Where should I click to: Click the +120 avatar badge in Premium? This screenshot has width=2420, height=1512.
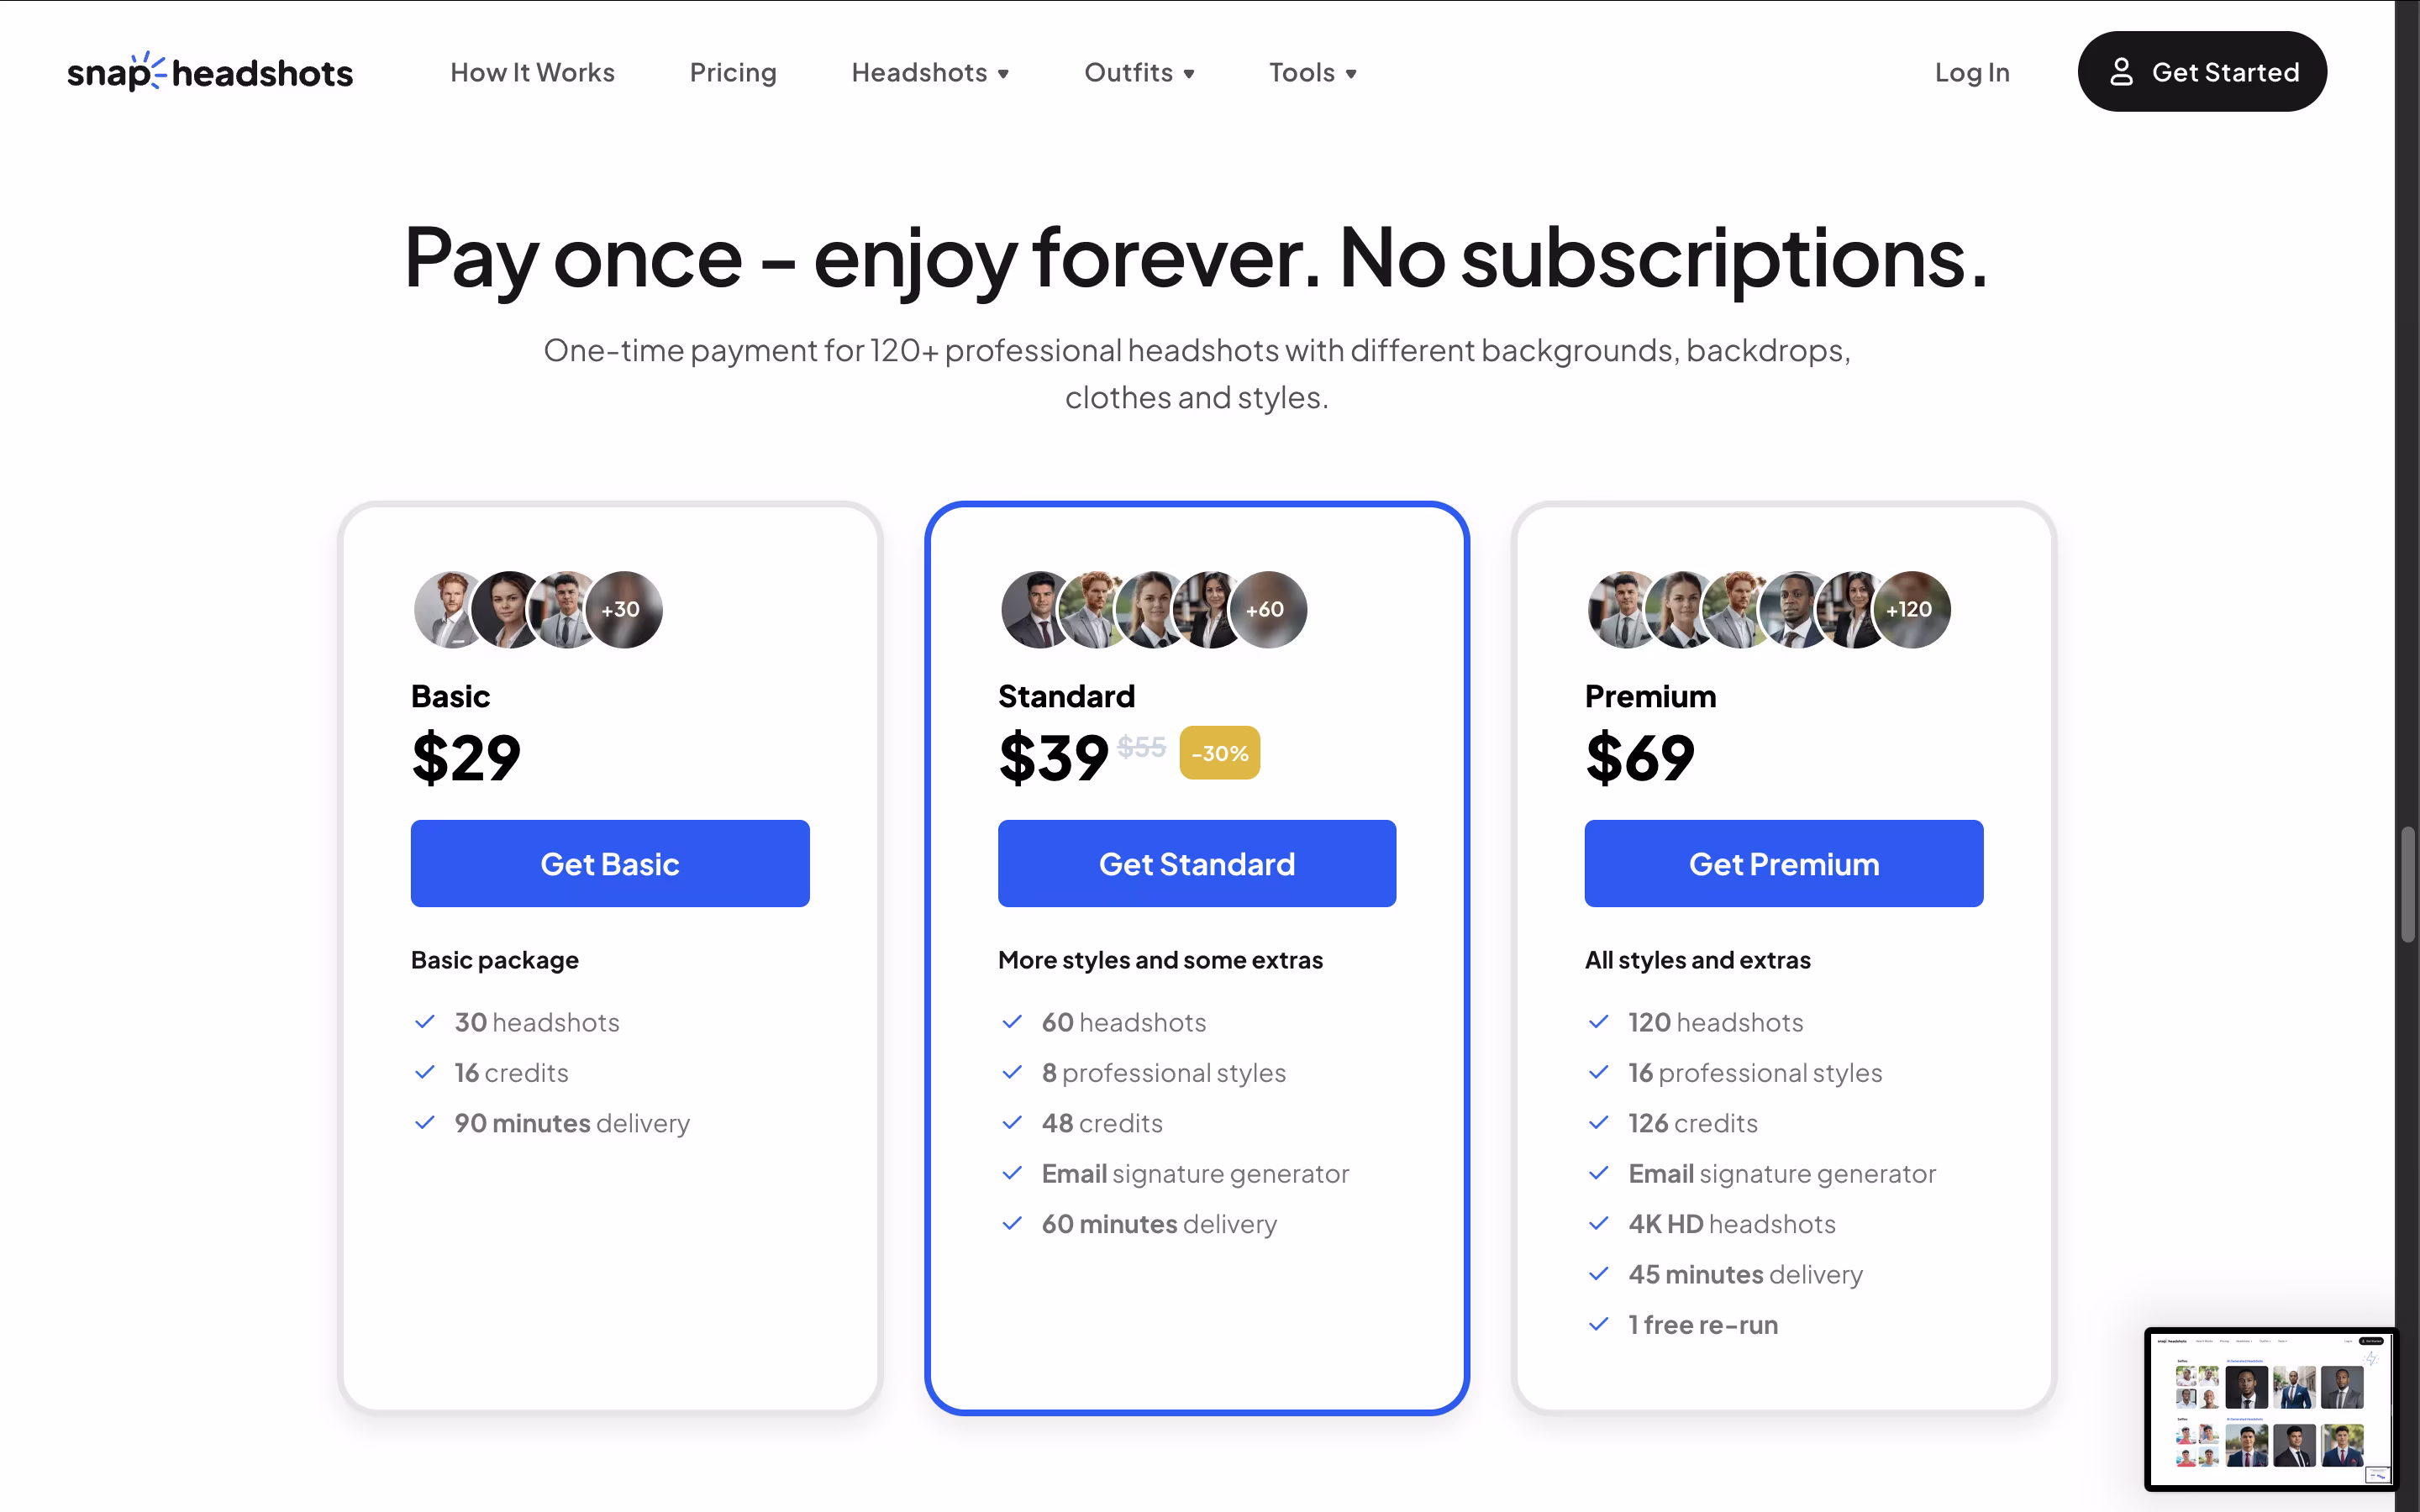pos(1911,609)
